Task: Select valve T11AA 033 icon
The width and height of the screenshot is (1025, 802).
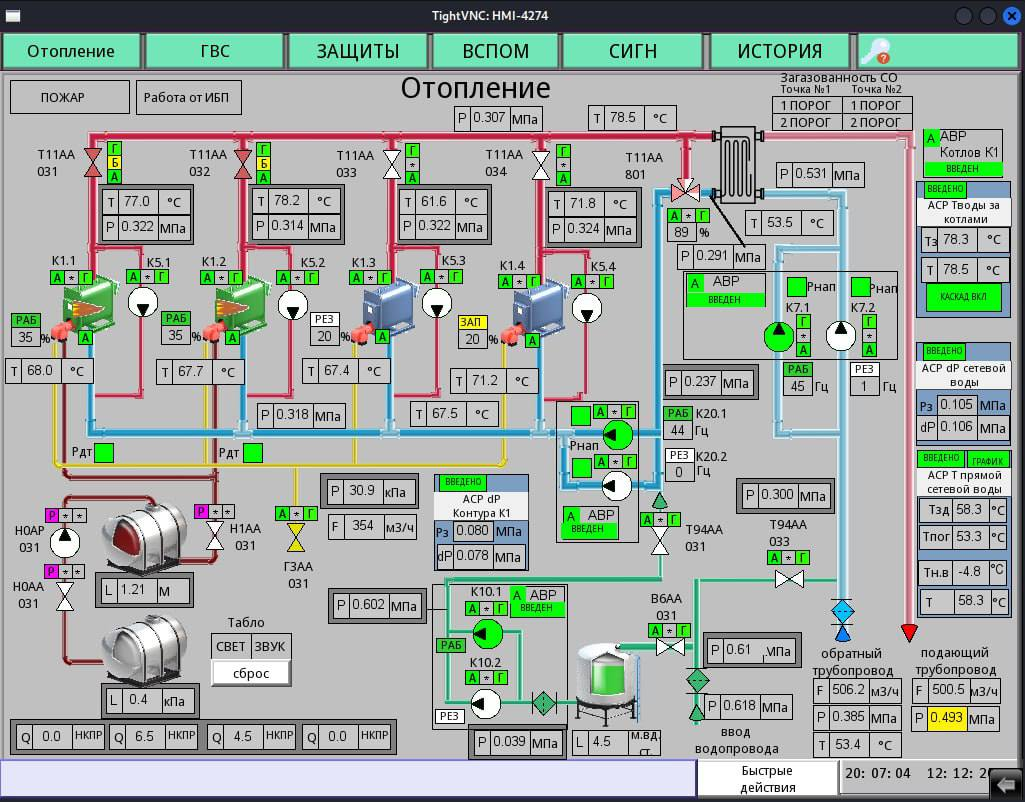Action: pos(392,164)
